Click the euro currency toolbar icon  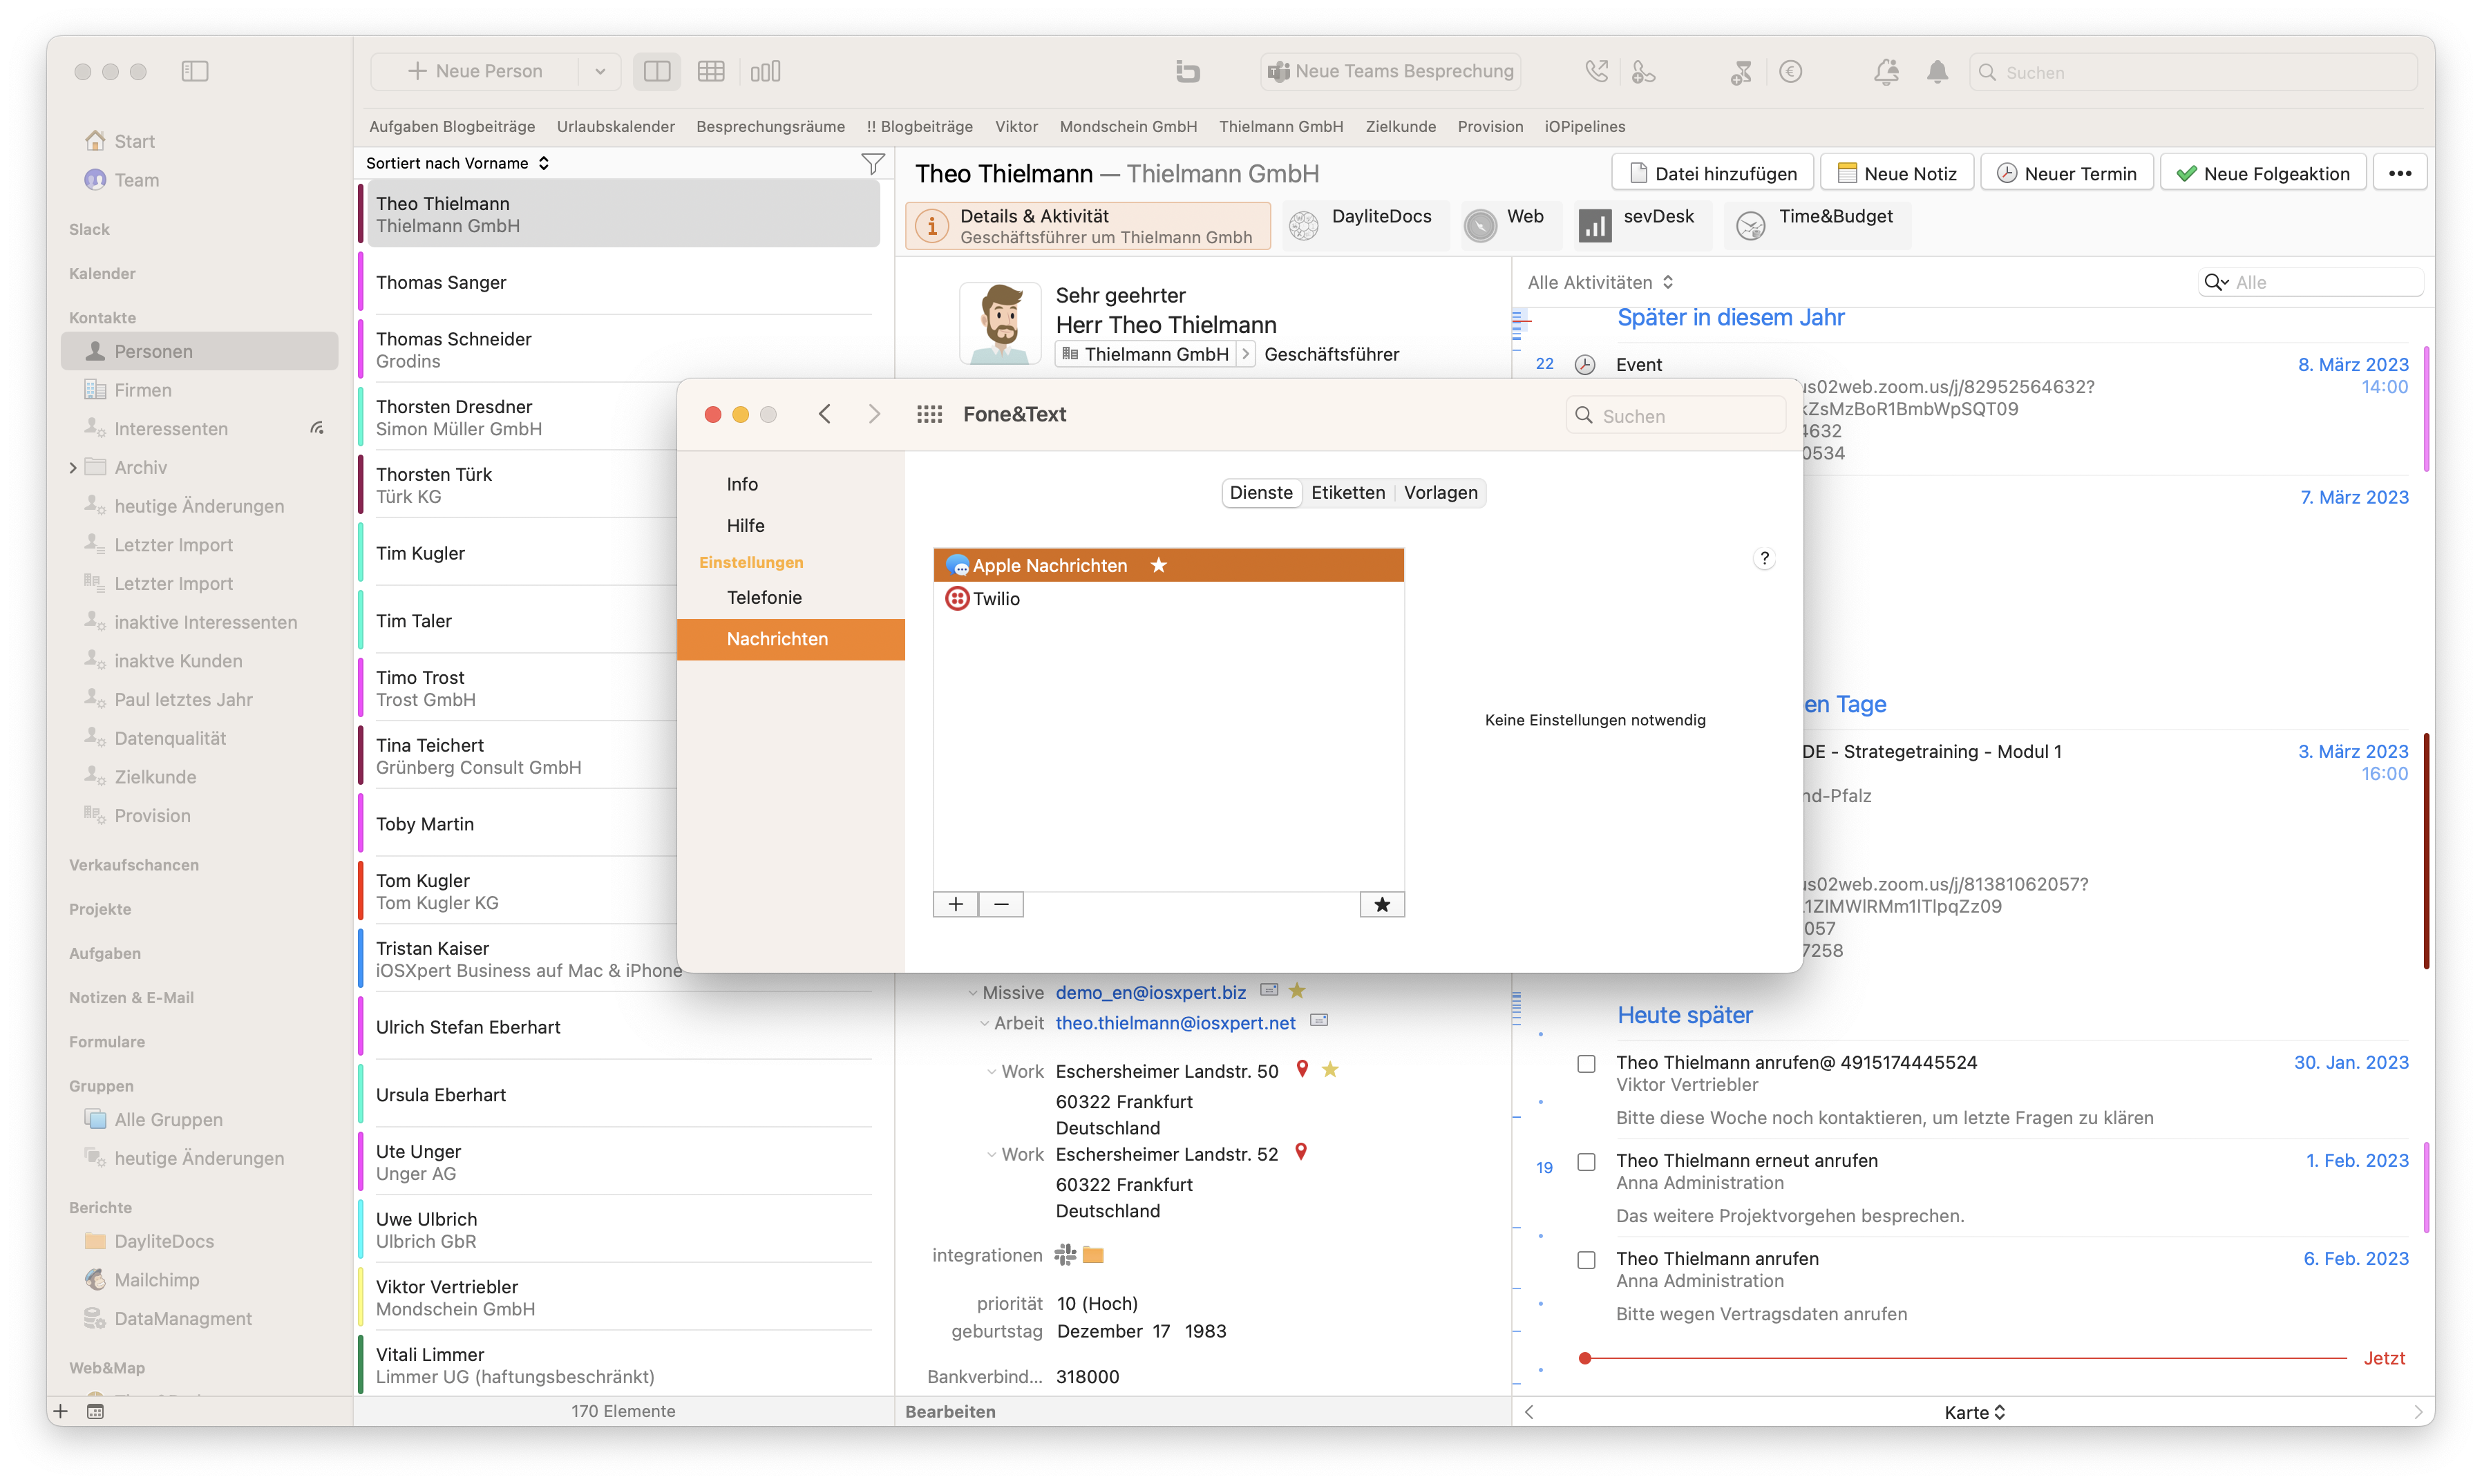click(x=1790, y=71)
